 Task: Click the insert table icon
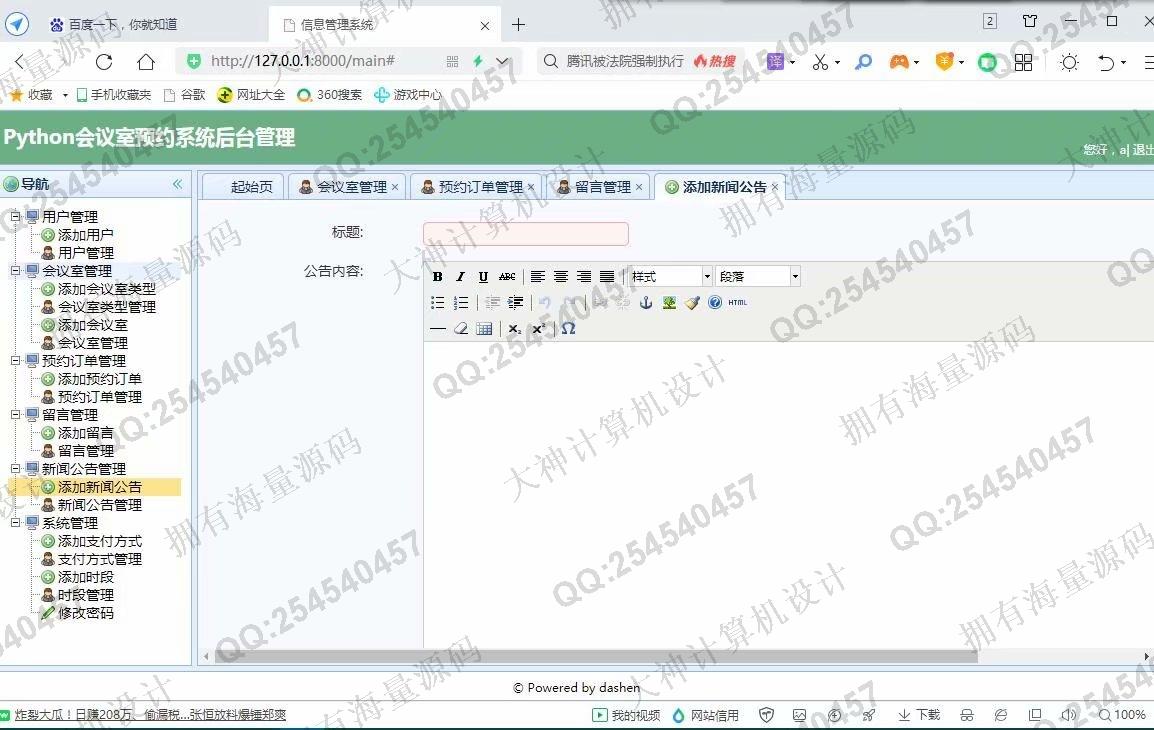coord(484,329)
